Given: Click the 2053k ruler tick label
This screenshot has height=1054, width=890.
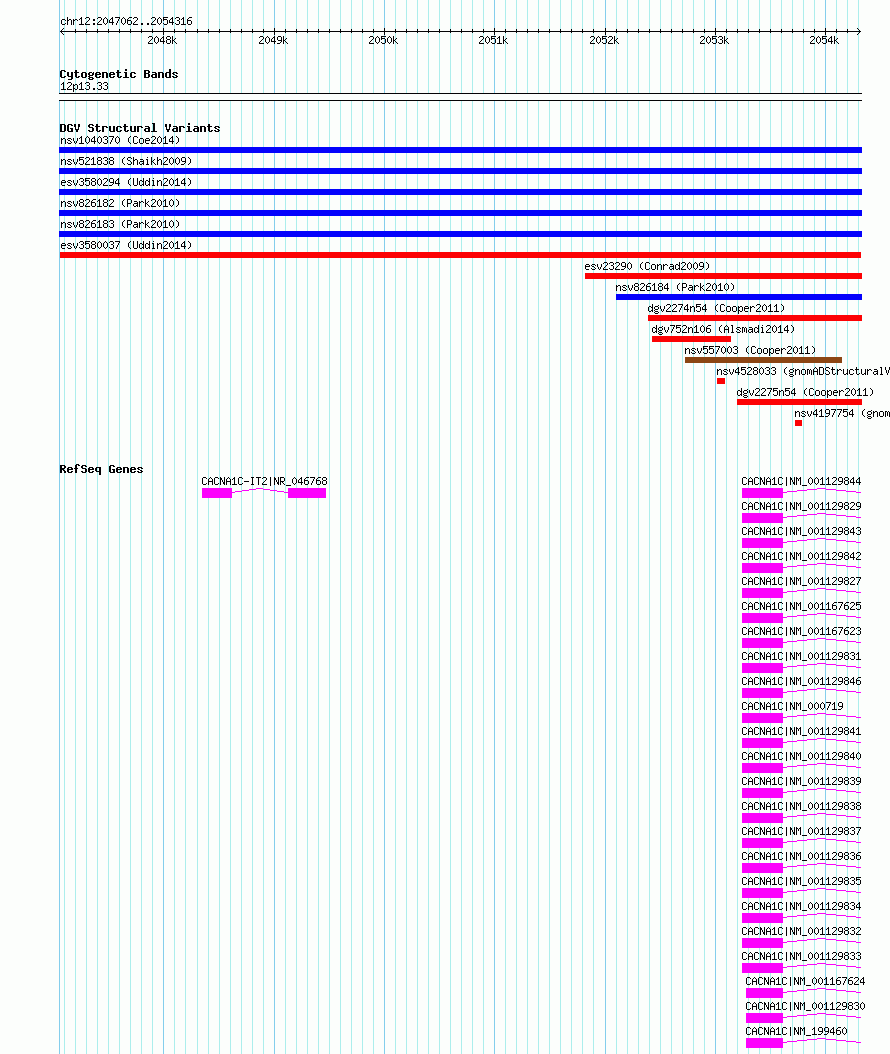Looking at the screenshot, I should pyautogui.click(x=714, y=40).
